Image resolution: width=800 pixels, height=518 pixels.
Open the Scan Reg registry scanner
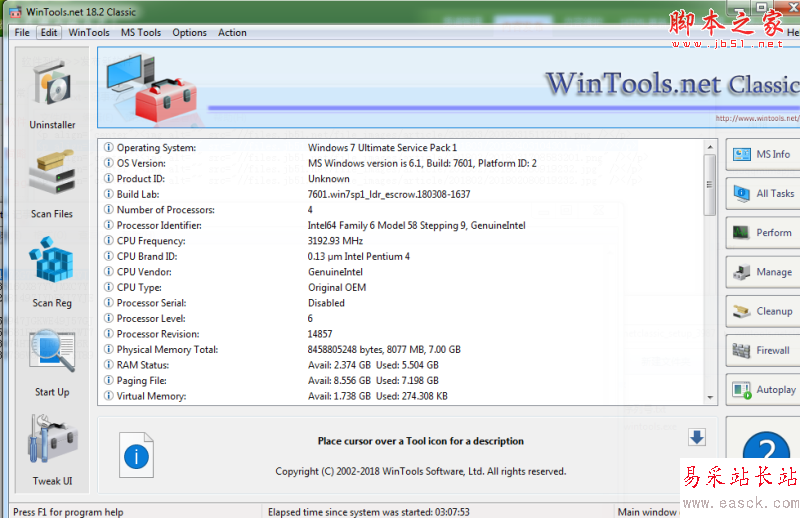[52, 273]
